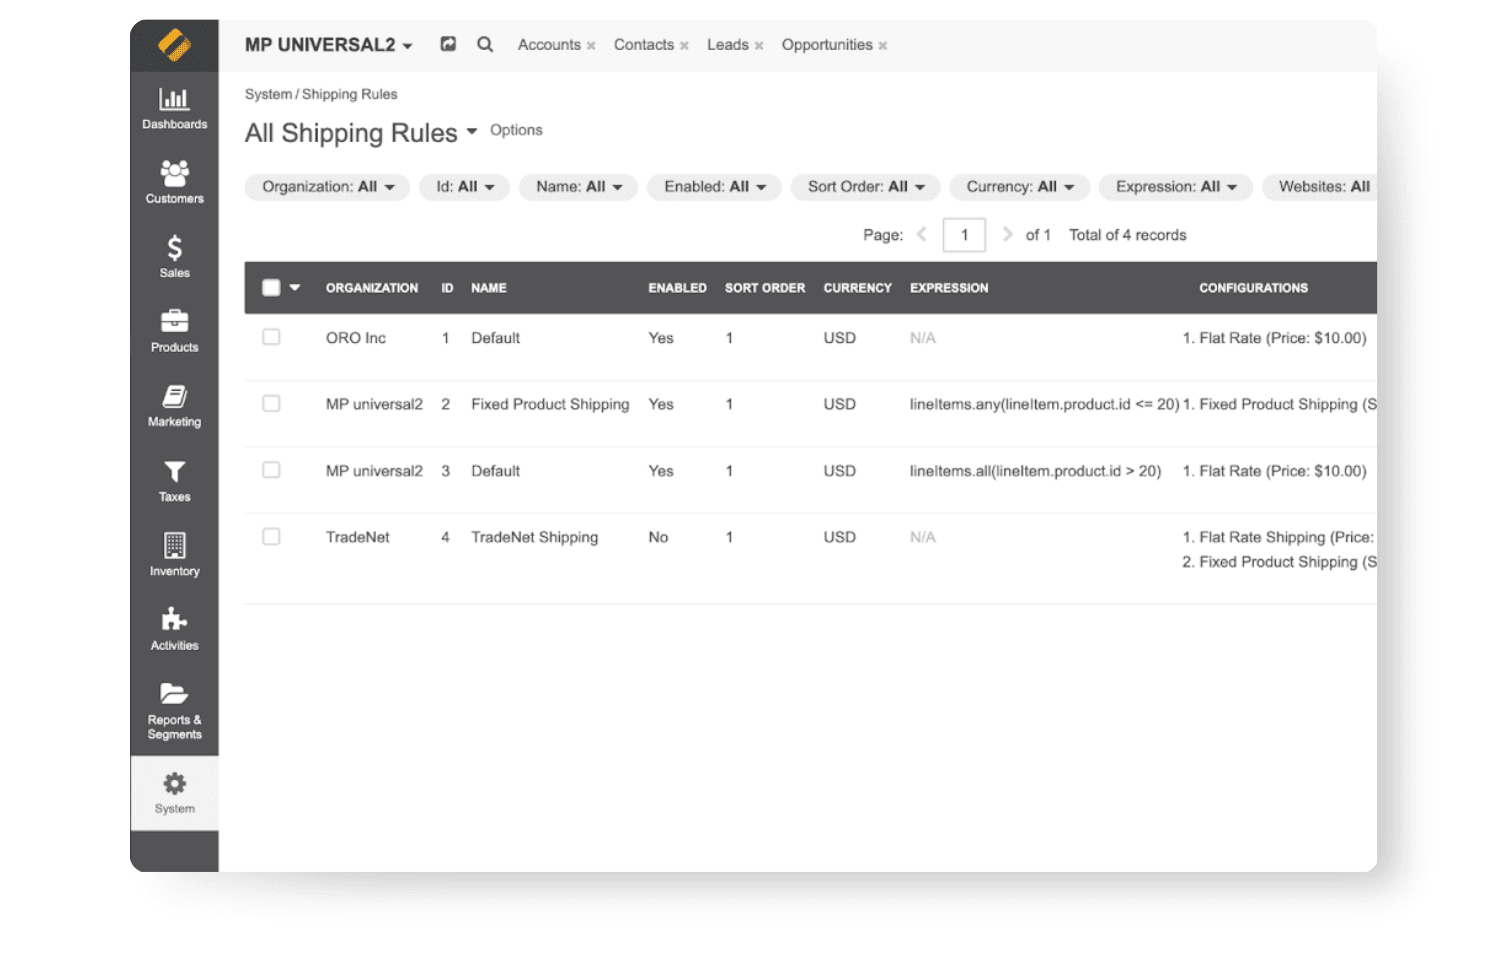Open the search magnifier icon
The width and height of the screenshot is (1500, 975).
click(x=485, y=44)
